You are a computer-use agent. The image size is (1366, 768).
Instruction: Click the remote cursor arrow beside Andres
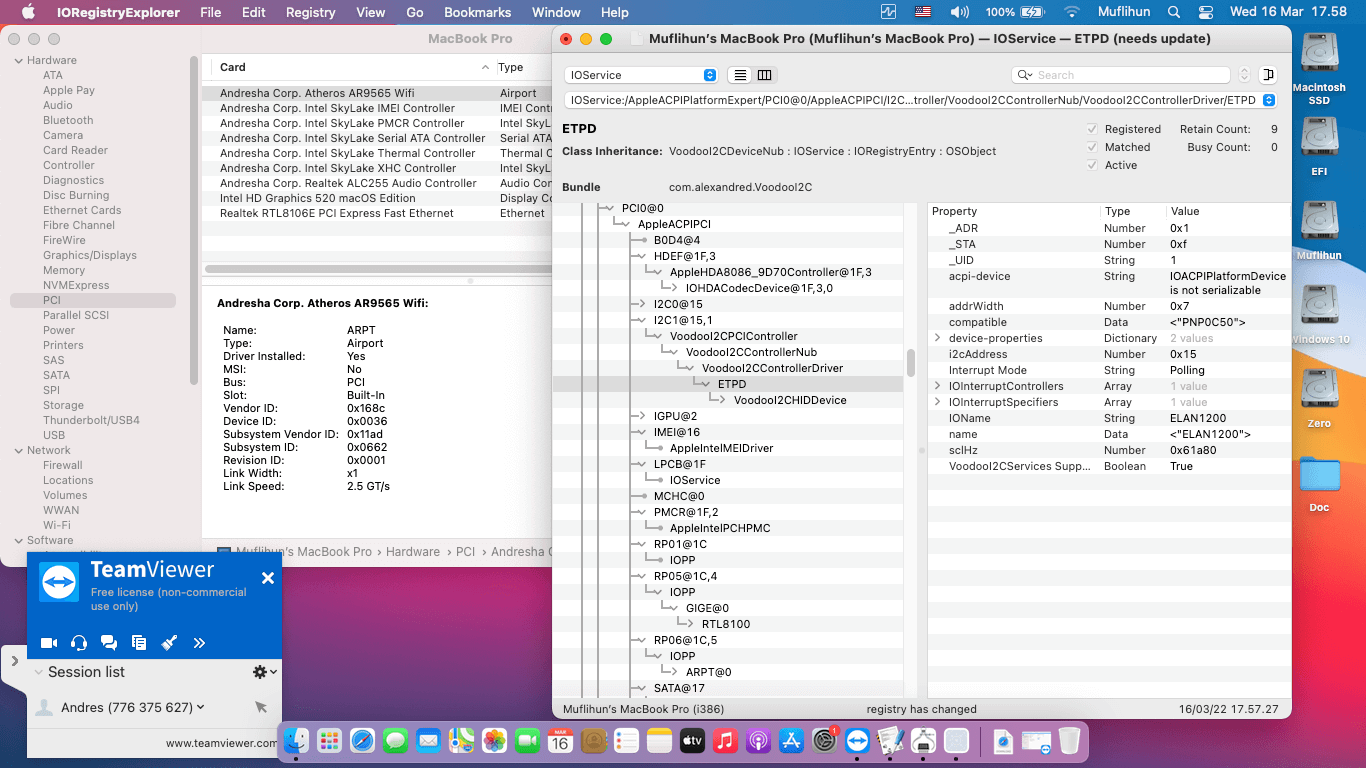261,707
